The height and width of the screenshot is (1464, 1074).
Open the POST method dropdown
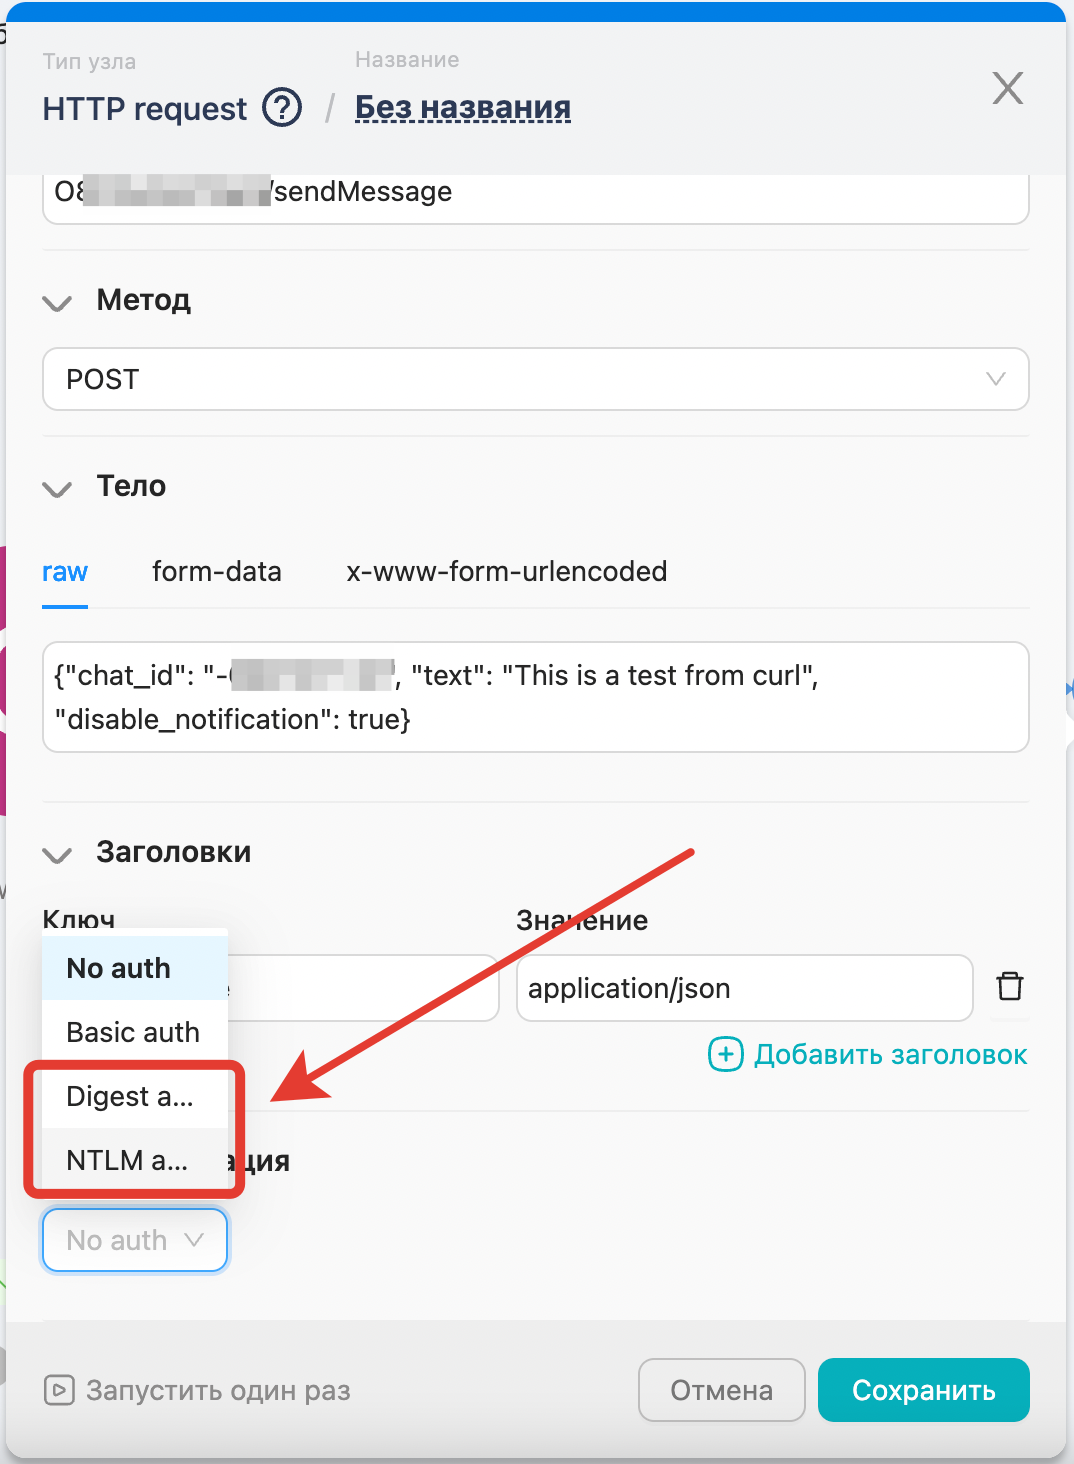pos(535,379)
